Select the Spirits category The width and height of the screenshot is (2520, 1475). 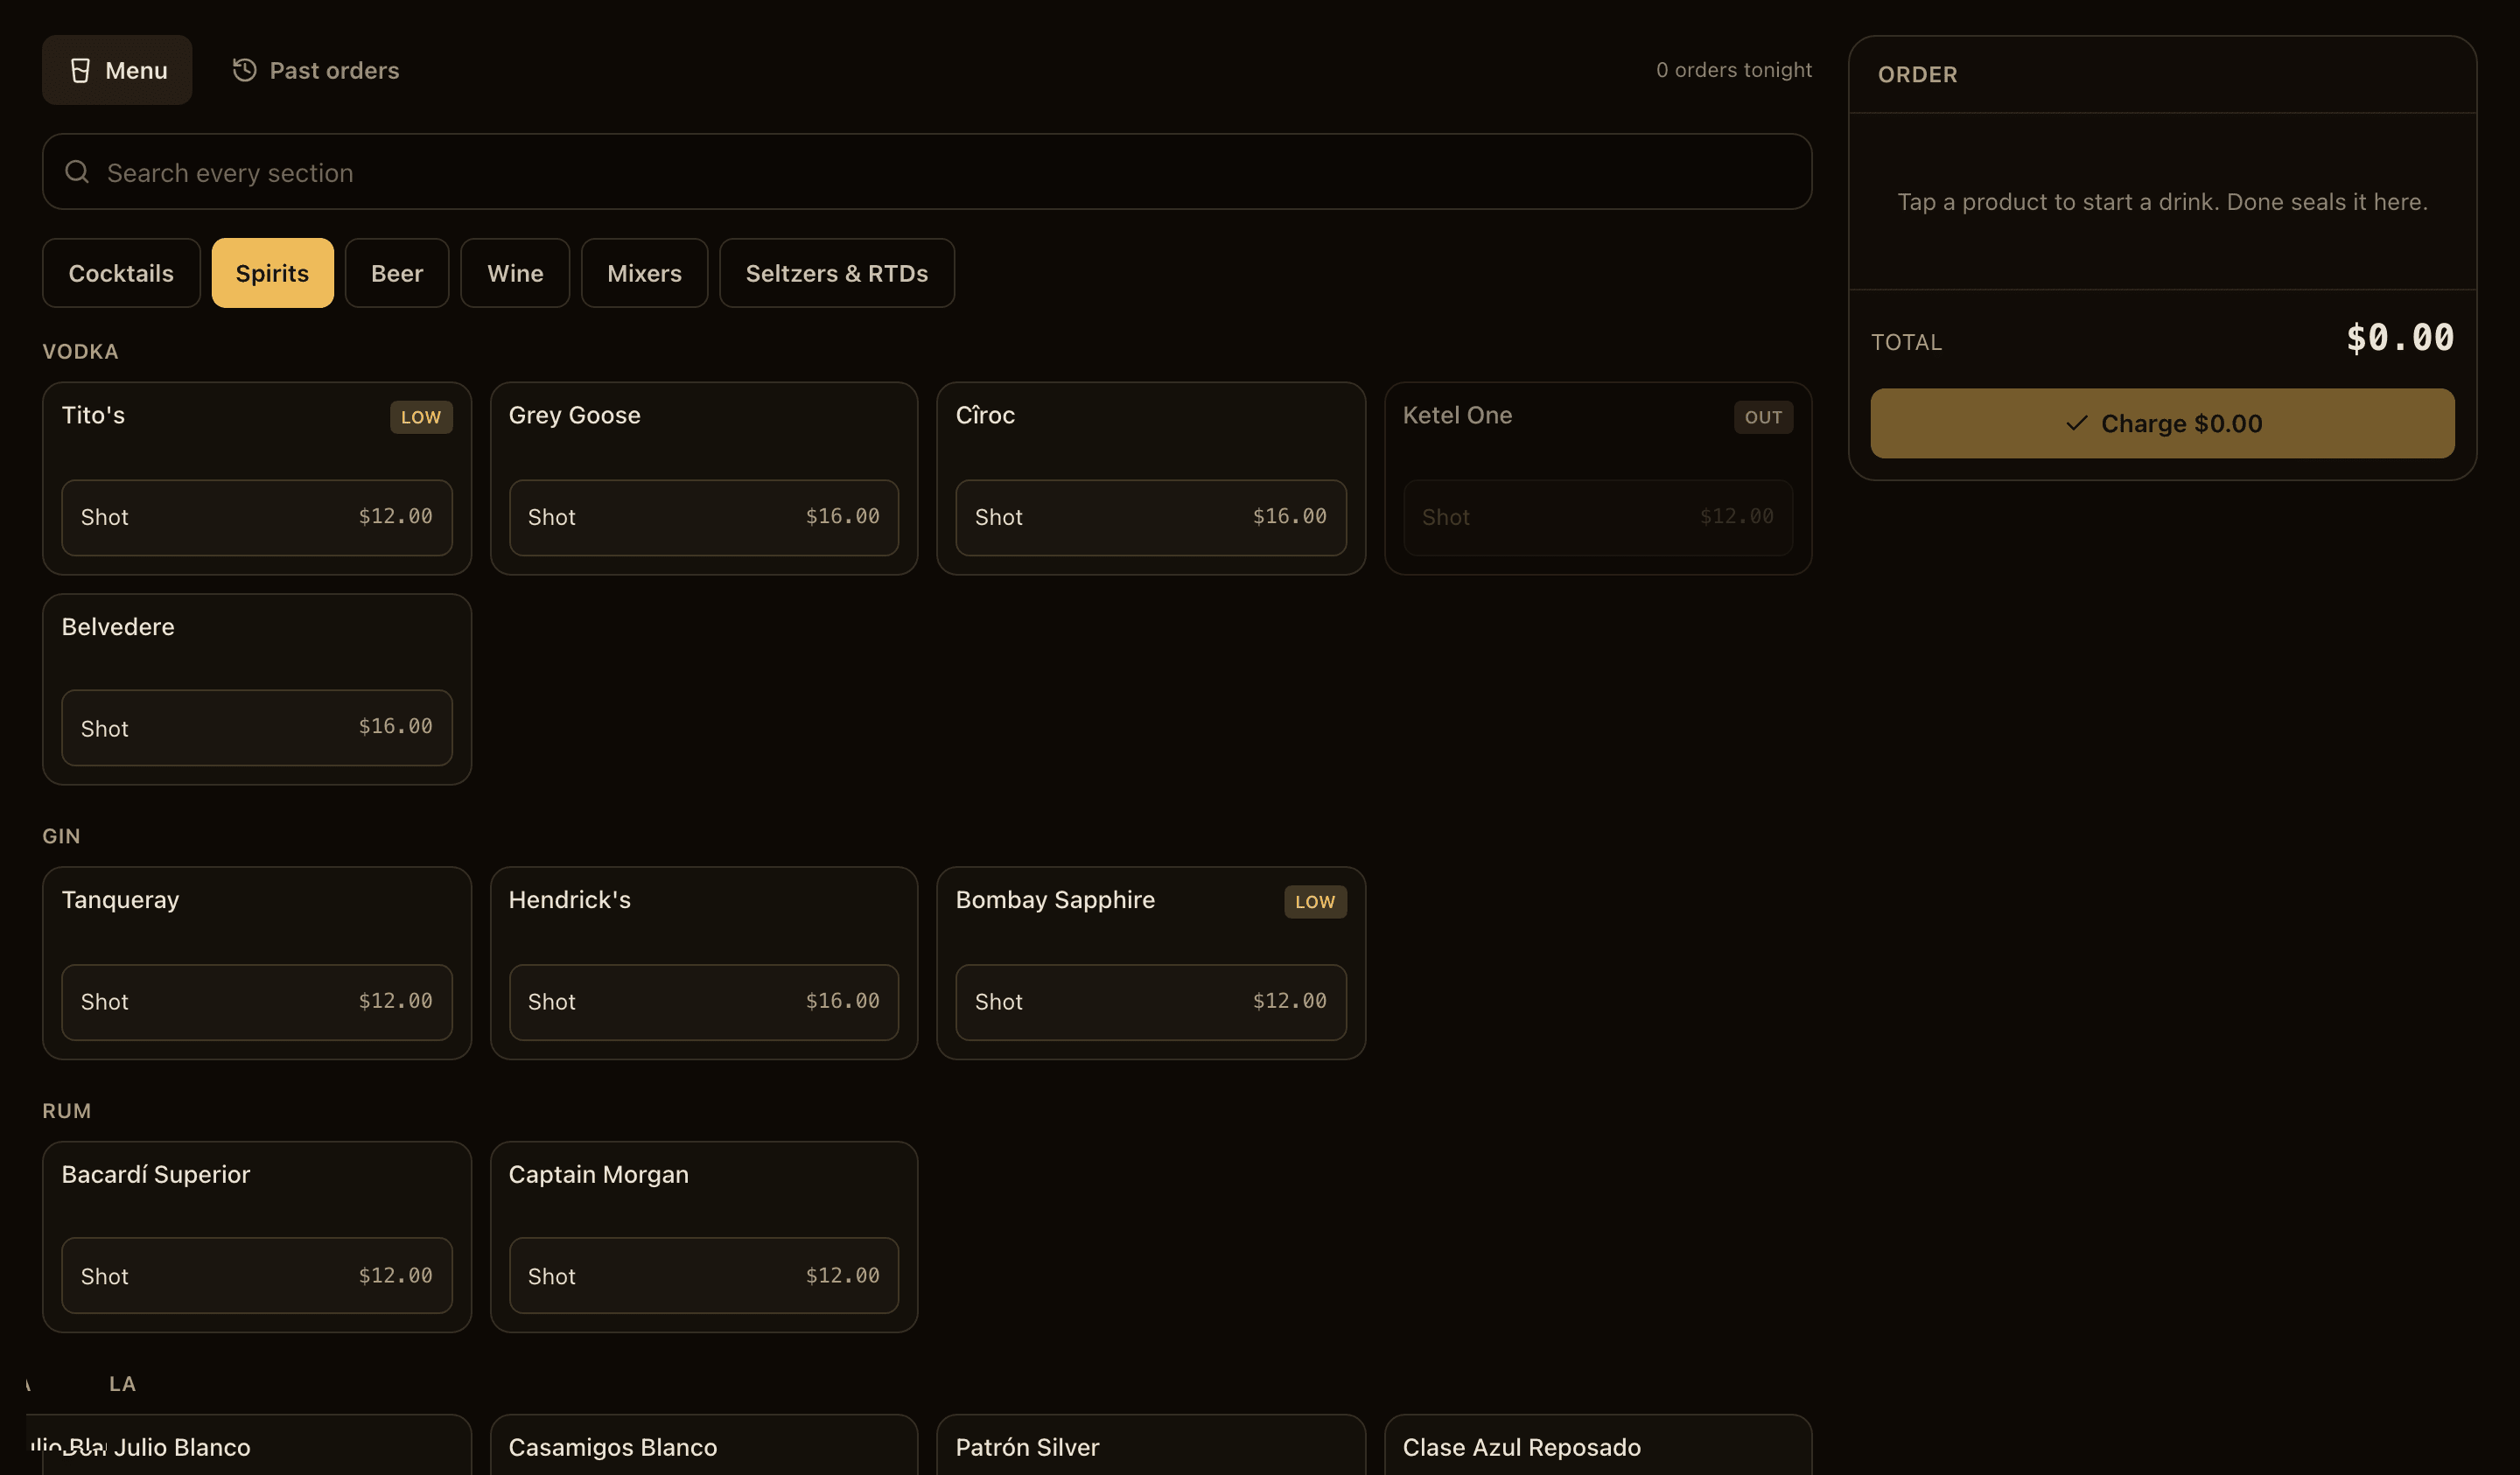(272, 273)
